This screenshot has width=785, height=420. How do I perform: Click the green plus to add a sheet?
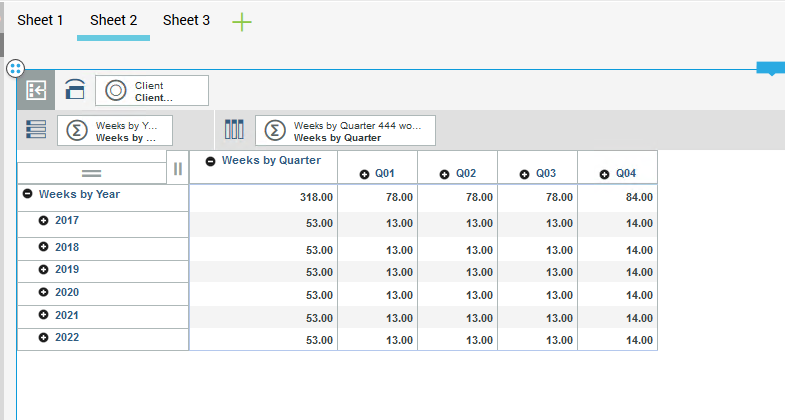click(x=242, y=22)
